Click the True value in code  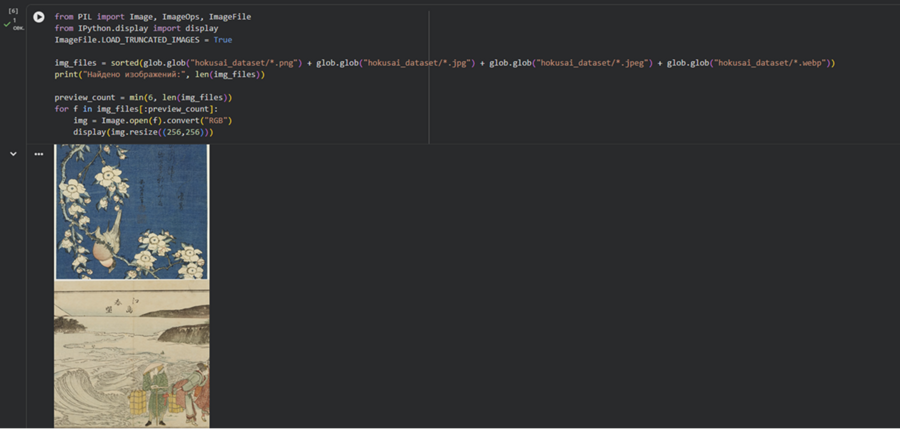(x=223, y=40)
